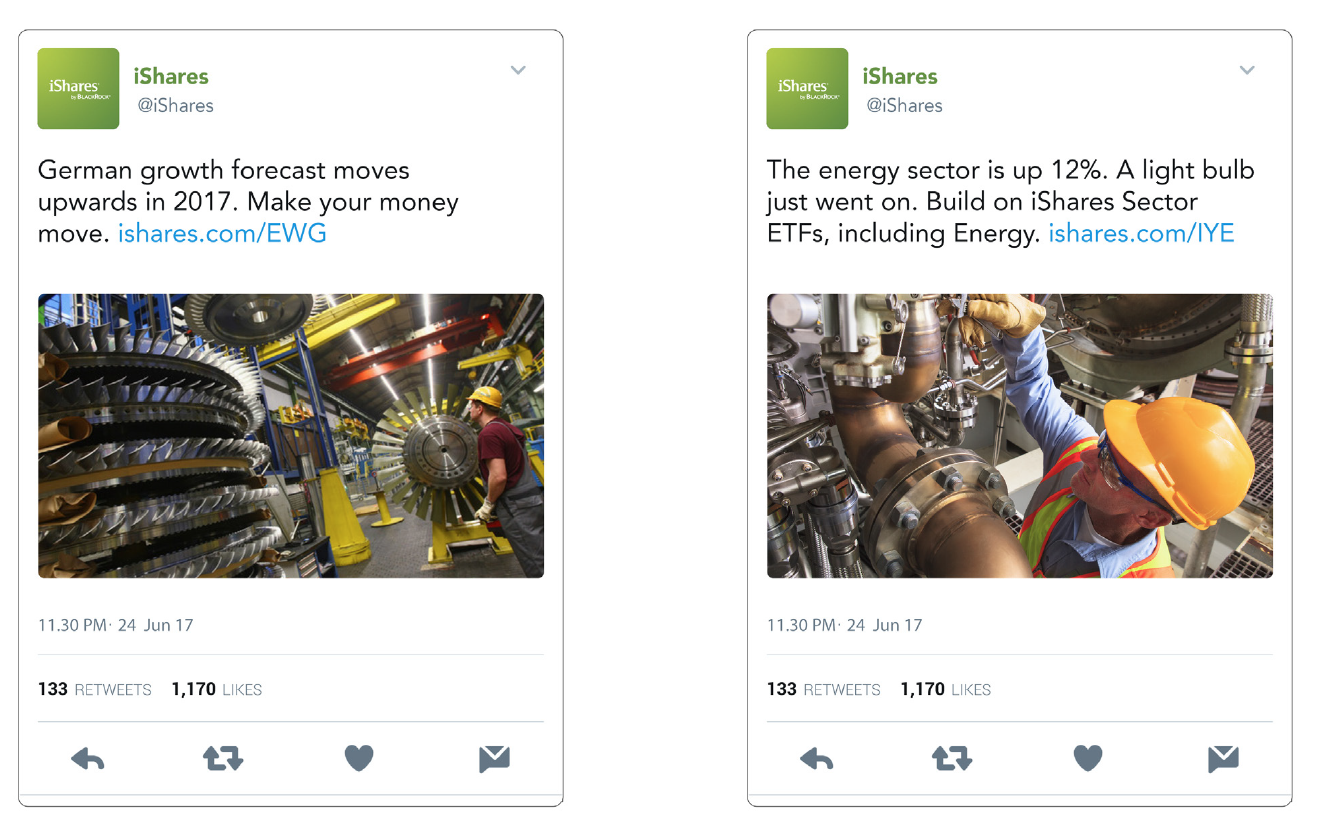Click @iShares handle on left tweet
The image size is (1319, 833).
[x=174, y=105]
